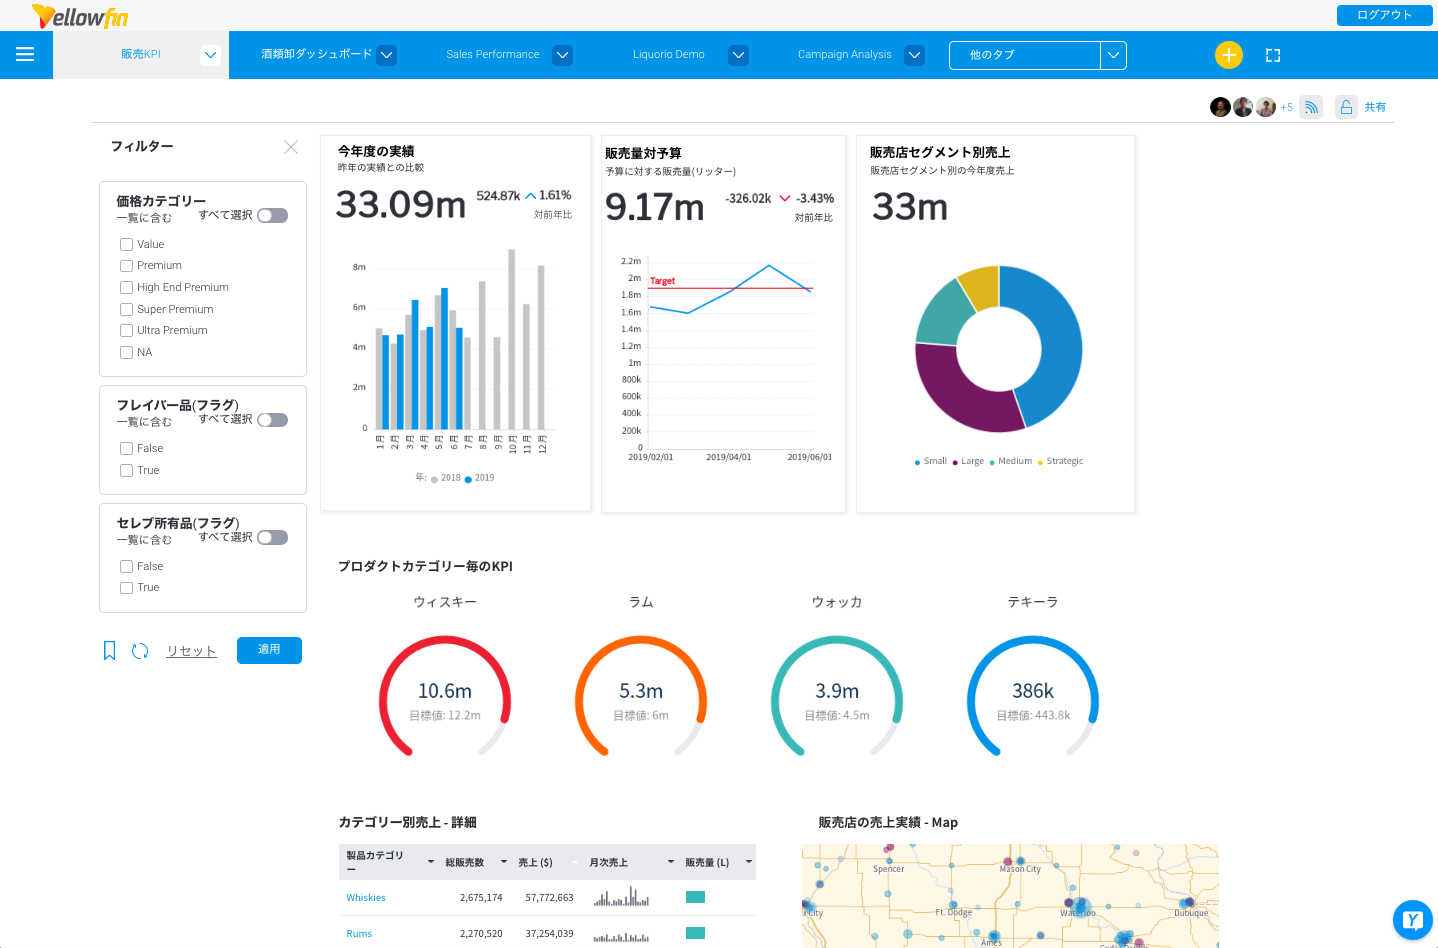Click the lock share icon
1438x948 pixels.
1346,107
